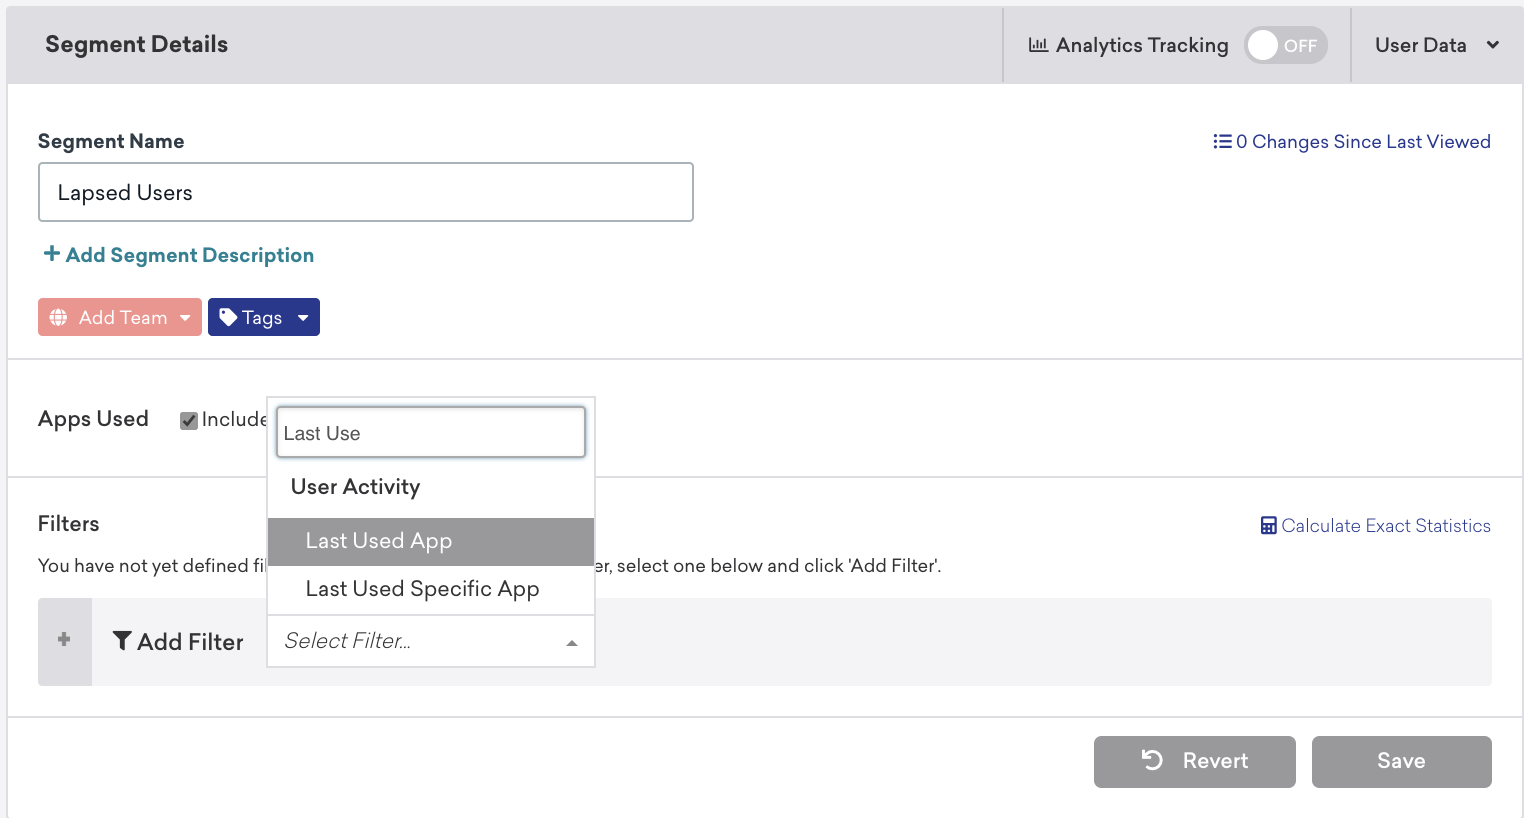Click the tag icon on Tags button

click(x=228, y=317)
